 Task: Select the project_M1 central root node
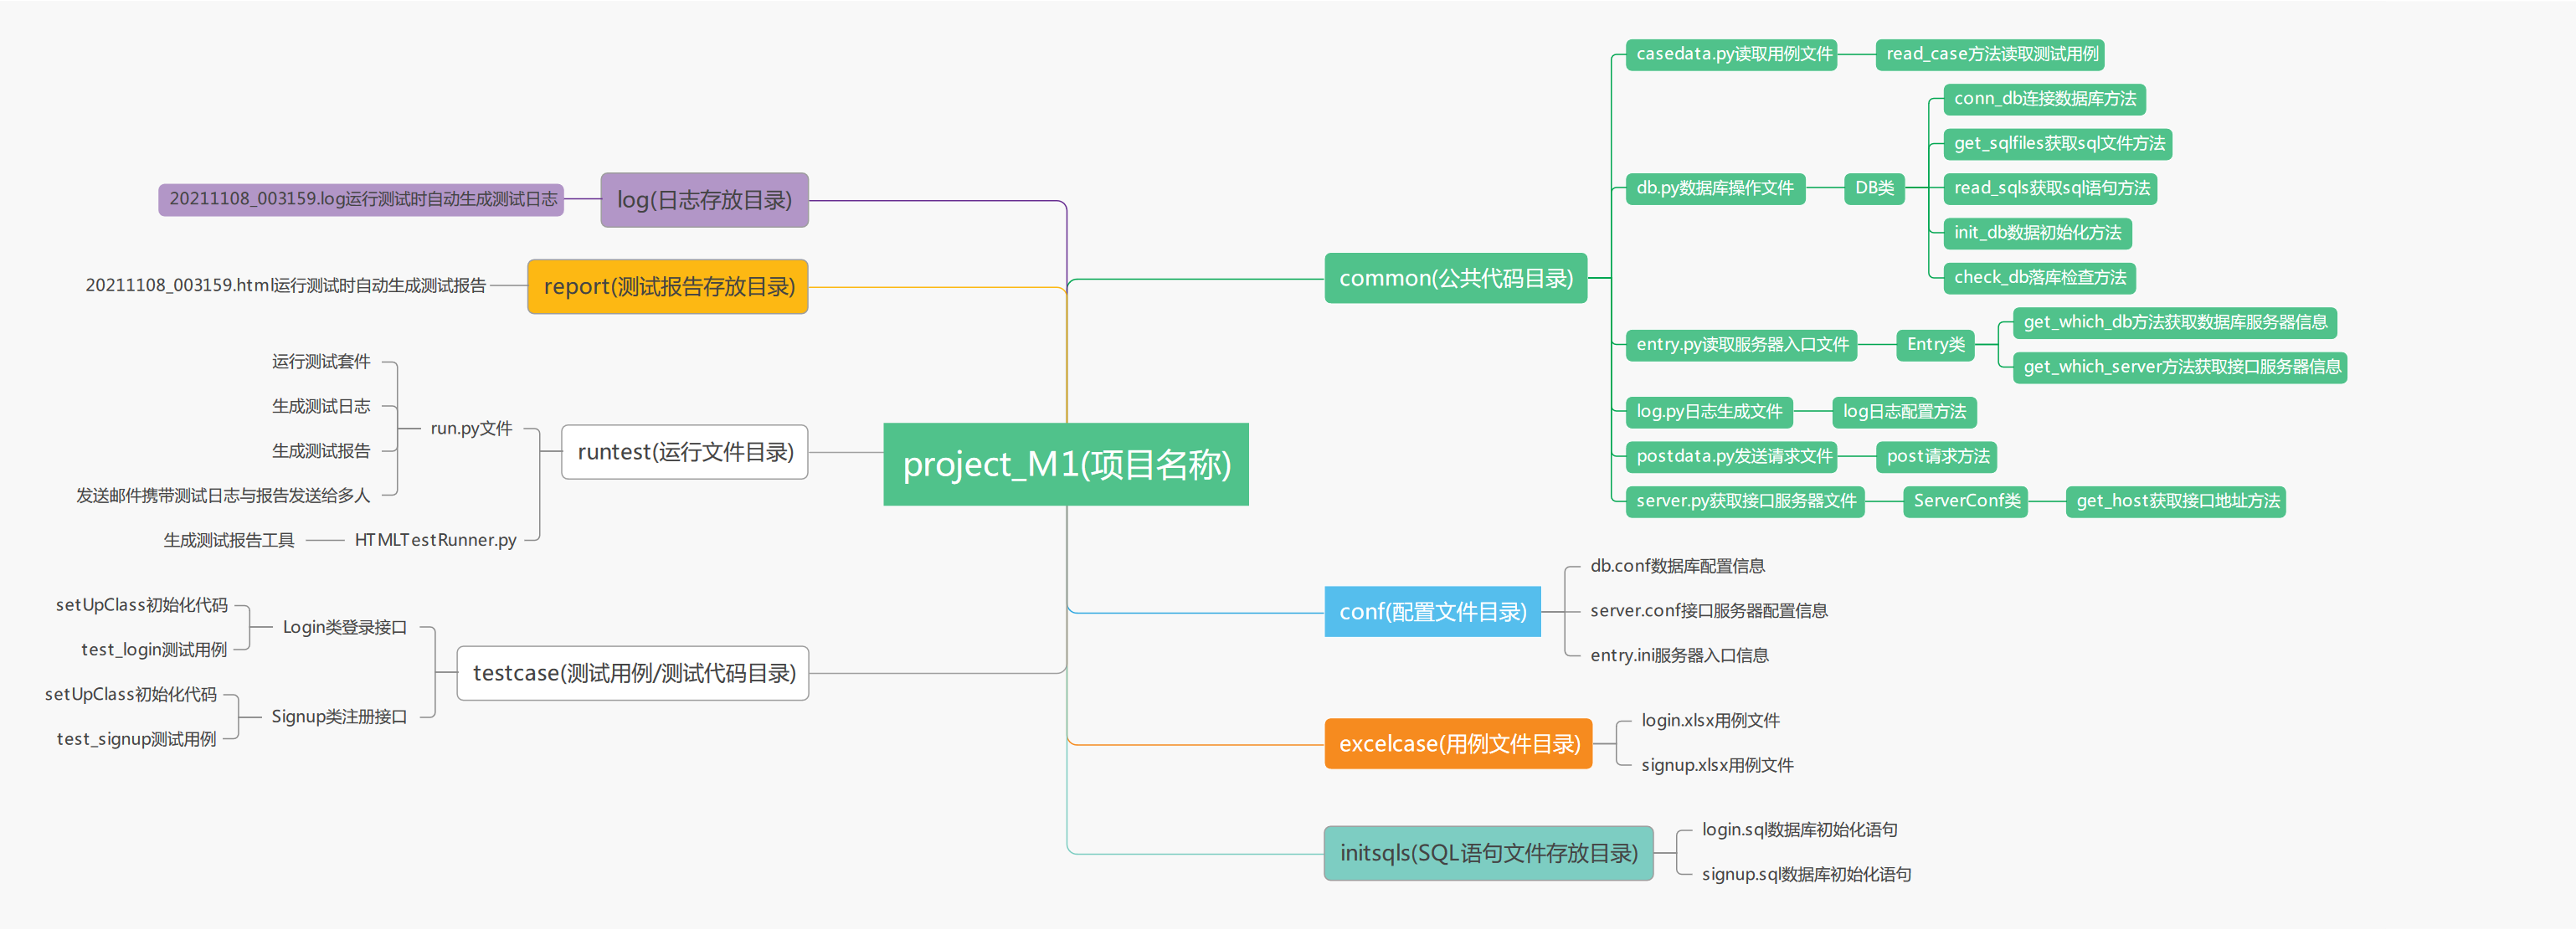[x=1065, y=465]
